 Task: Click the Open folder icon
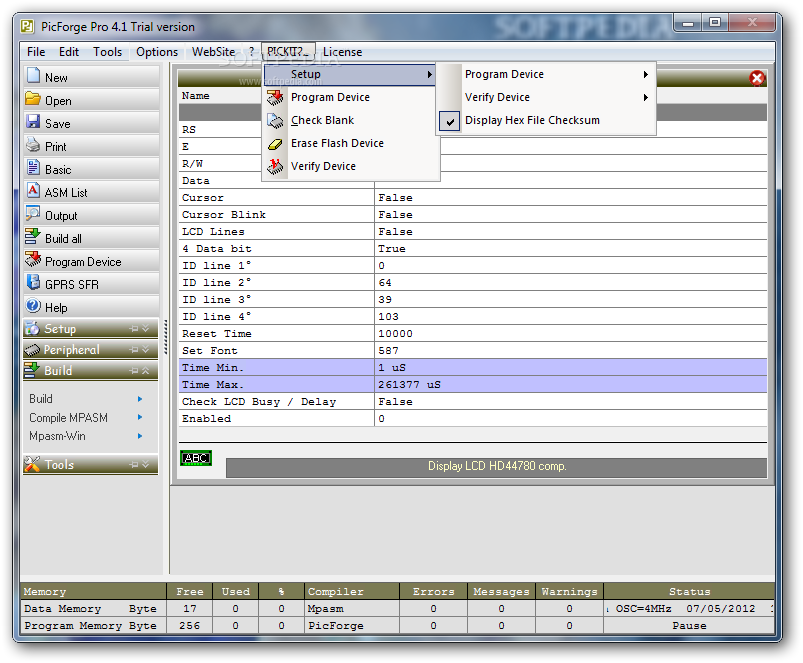click(x=33, y=98)
